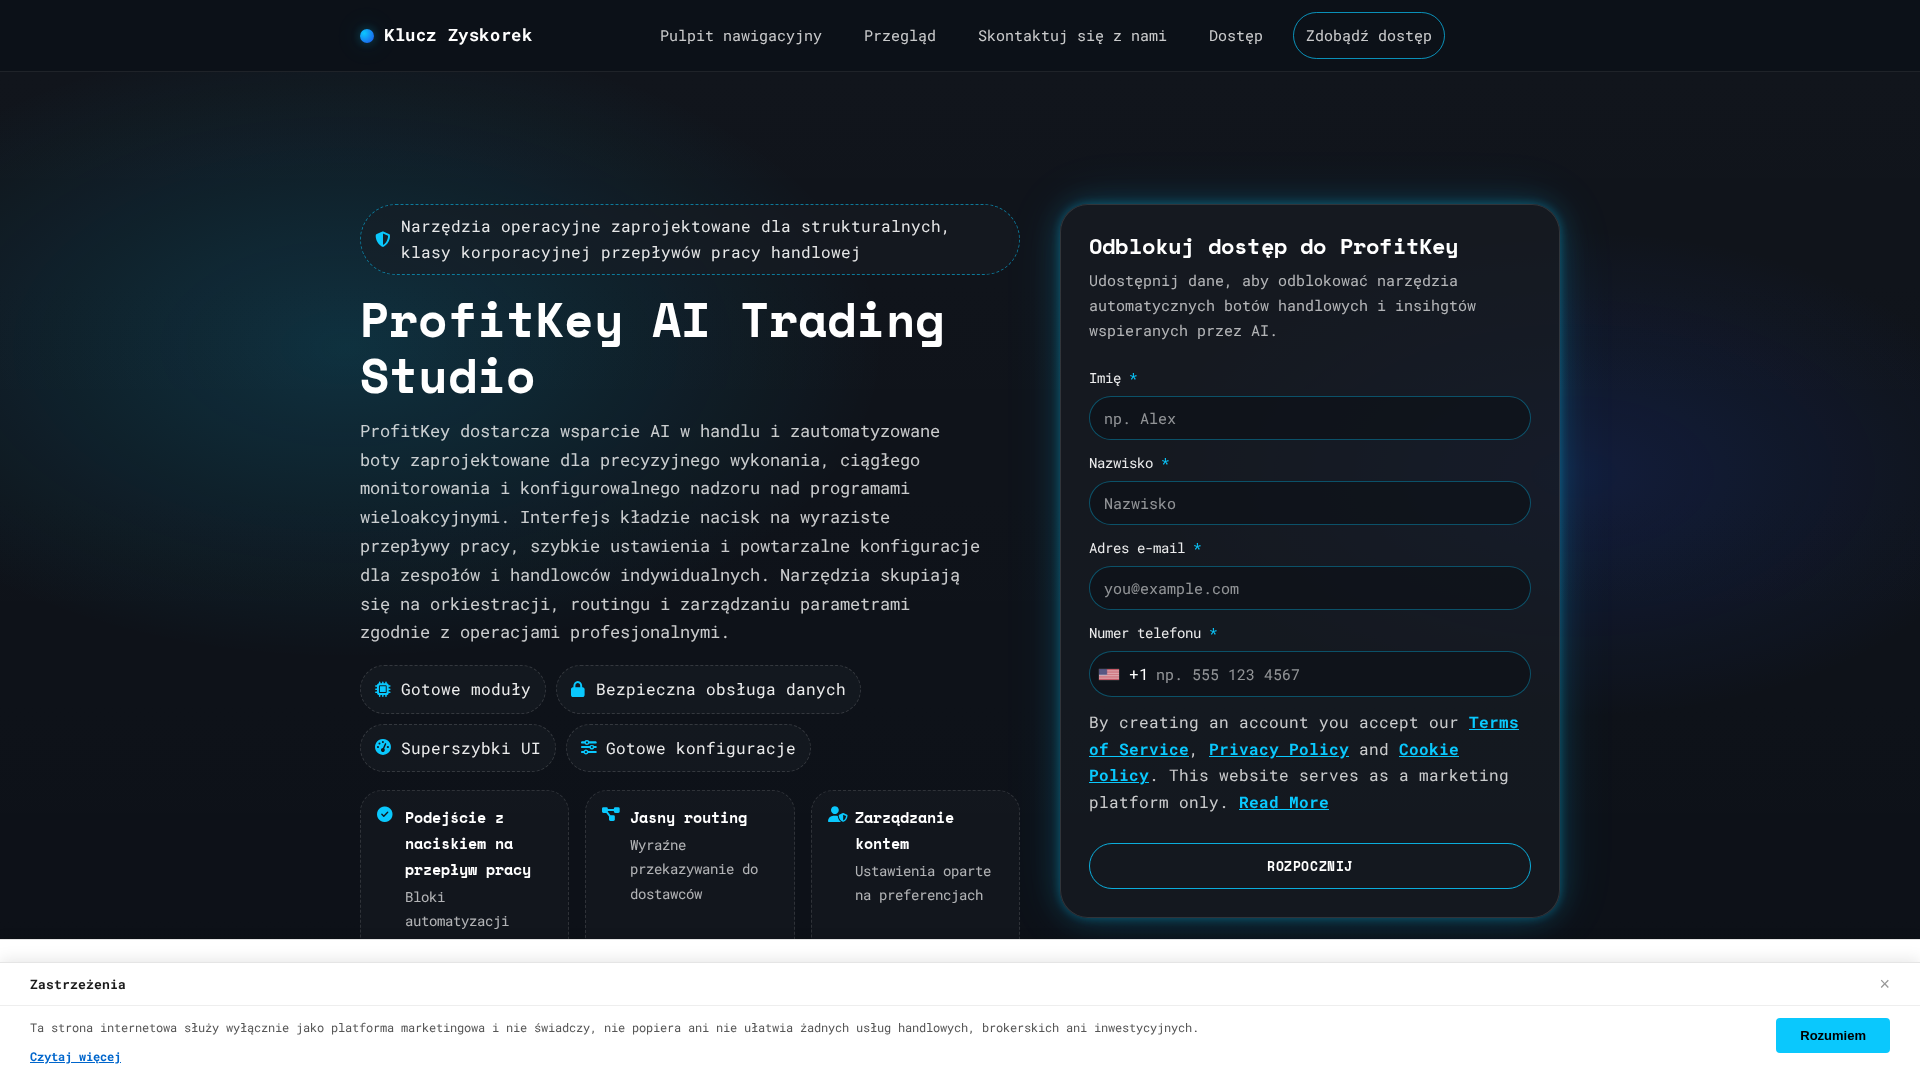Click the chip icon on Gotowe moduły
1920x1080 pixels.
(x=383, y=689)
